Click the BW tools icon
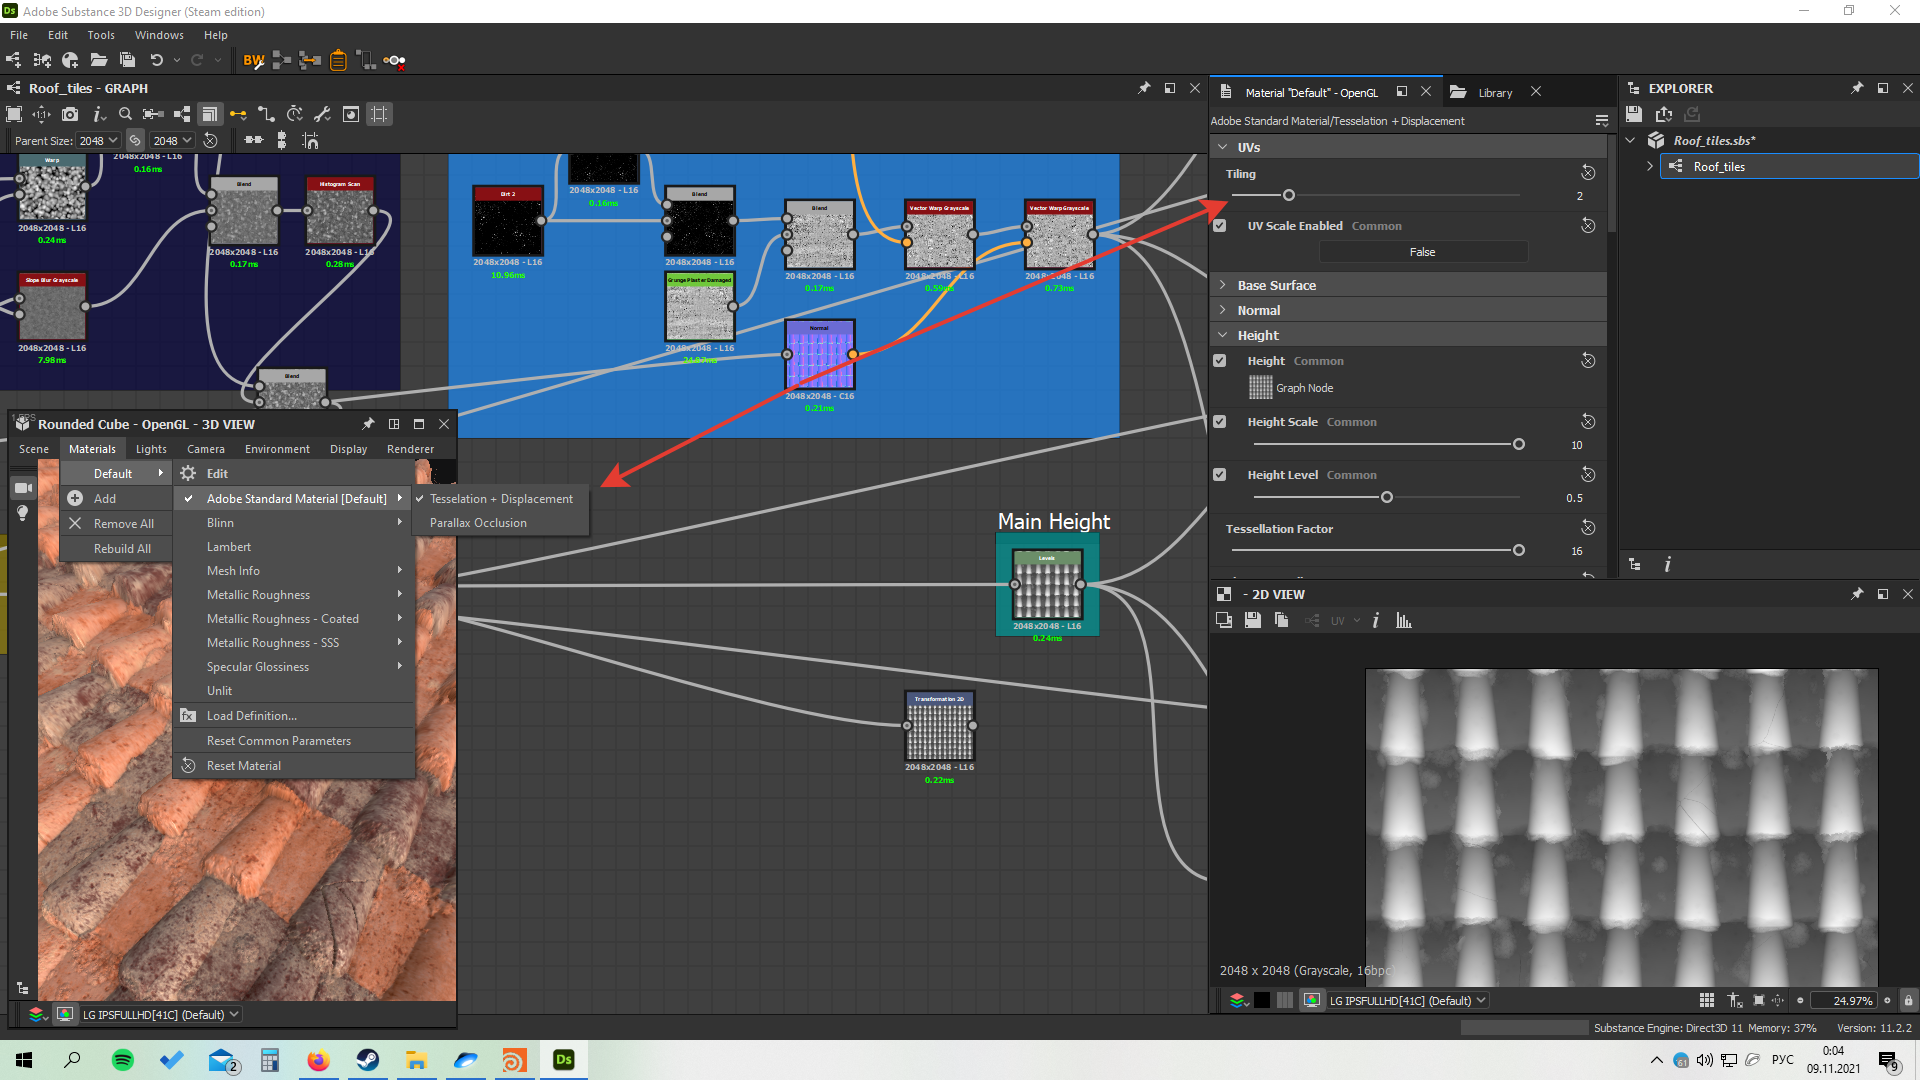1920x1080 pixels. point(254,60)
